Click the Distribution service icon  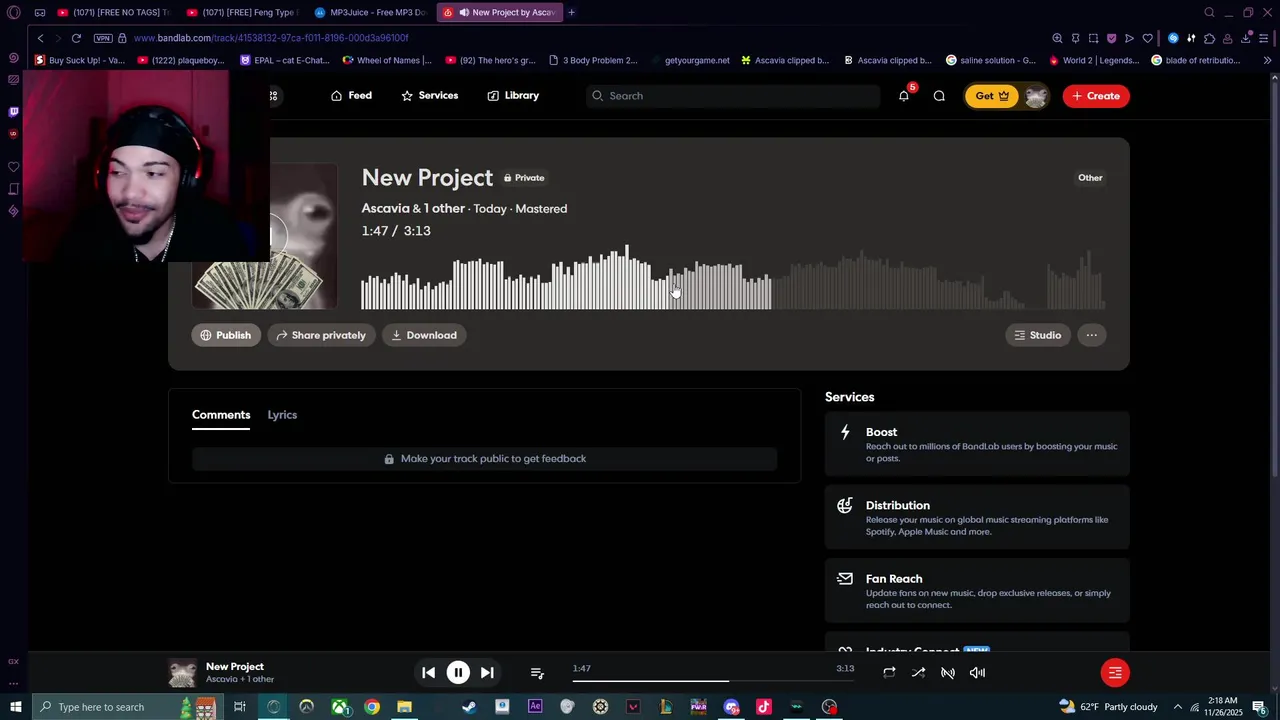[x=845, y=506]
